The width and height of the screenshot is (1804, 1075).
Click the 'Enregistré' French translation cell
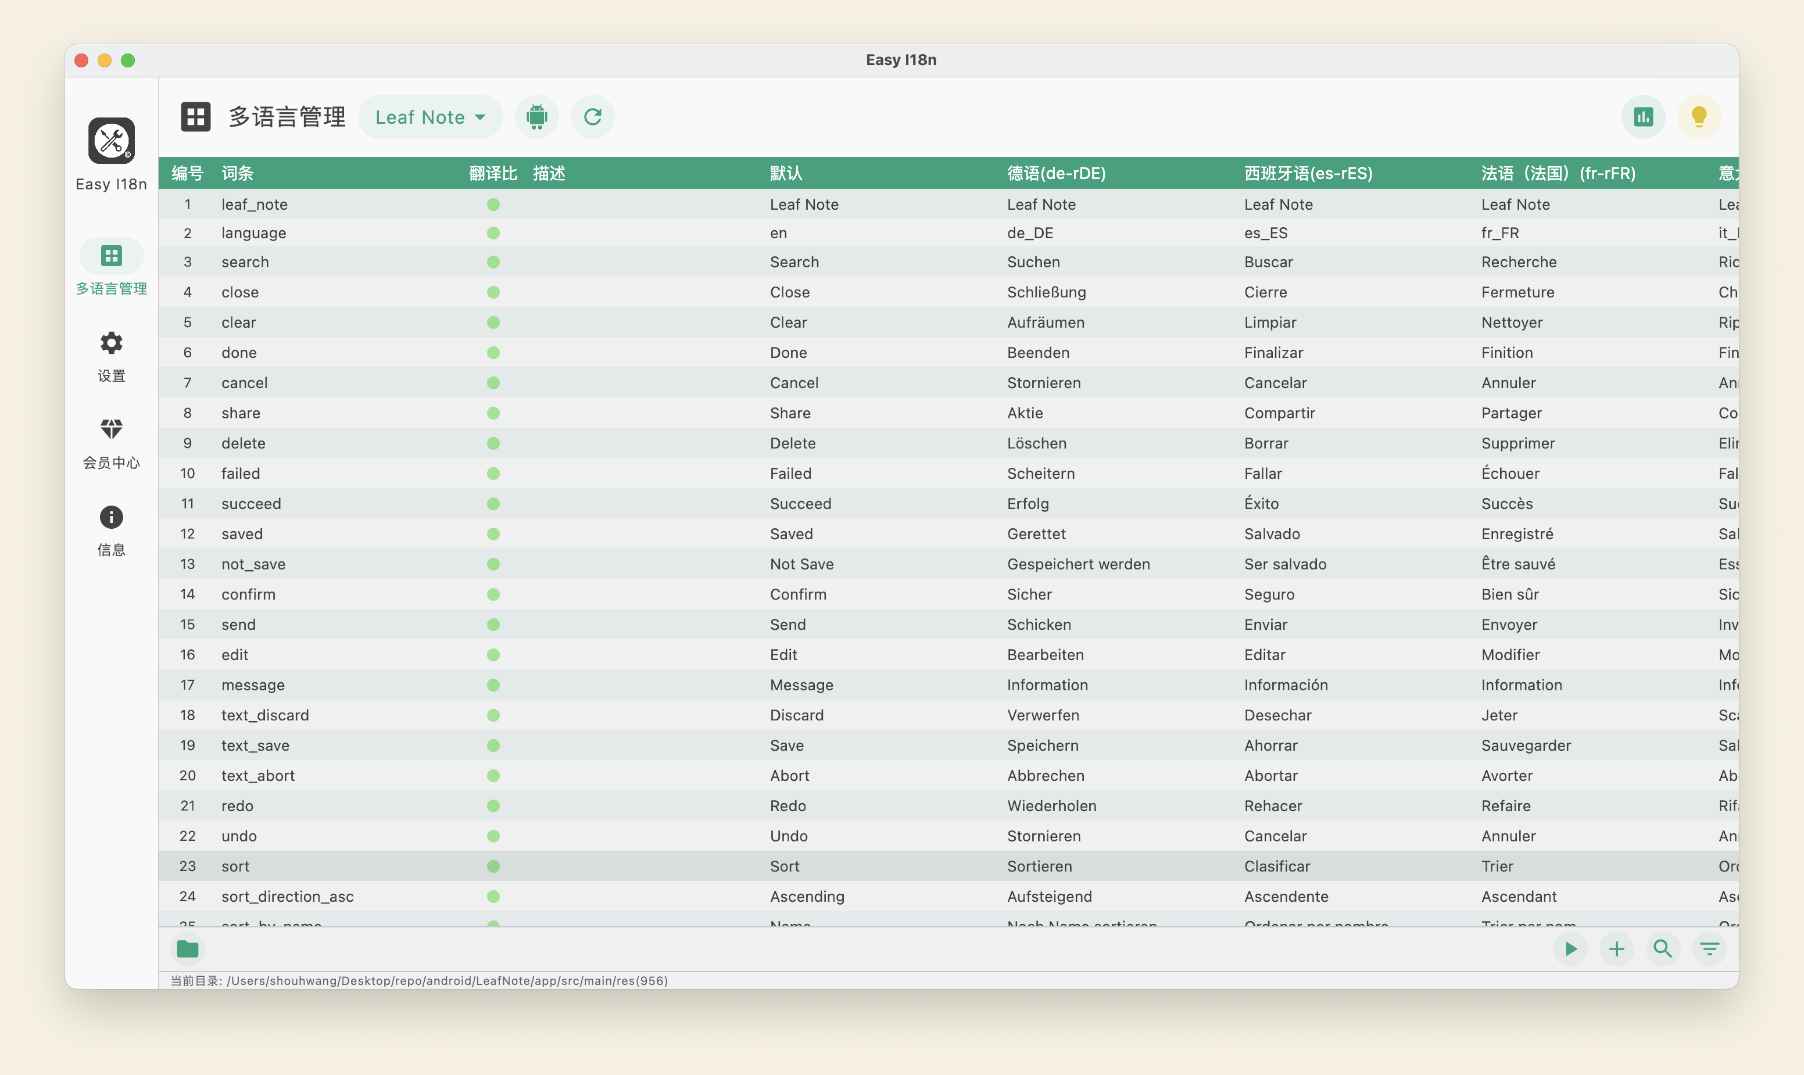tap(1517, 534)
